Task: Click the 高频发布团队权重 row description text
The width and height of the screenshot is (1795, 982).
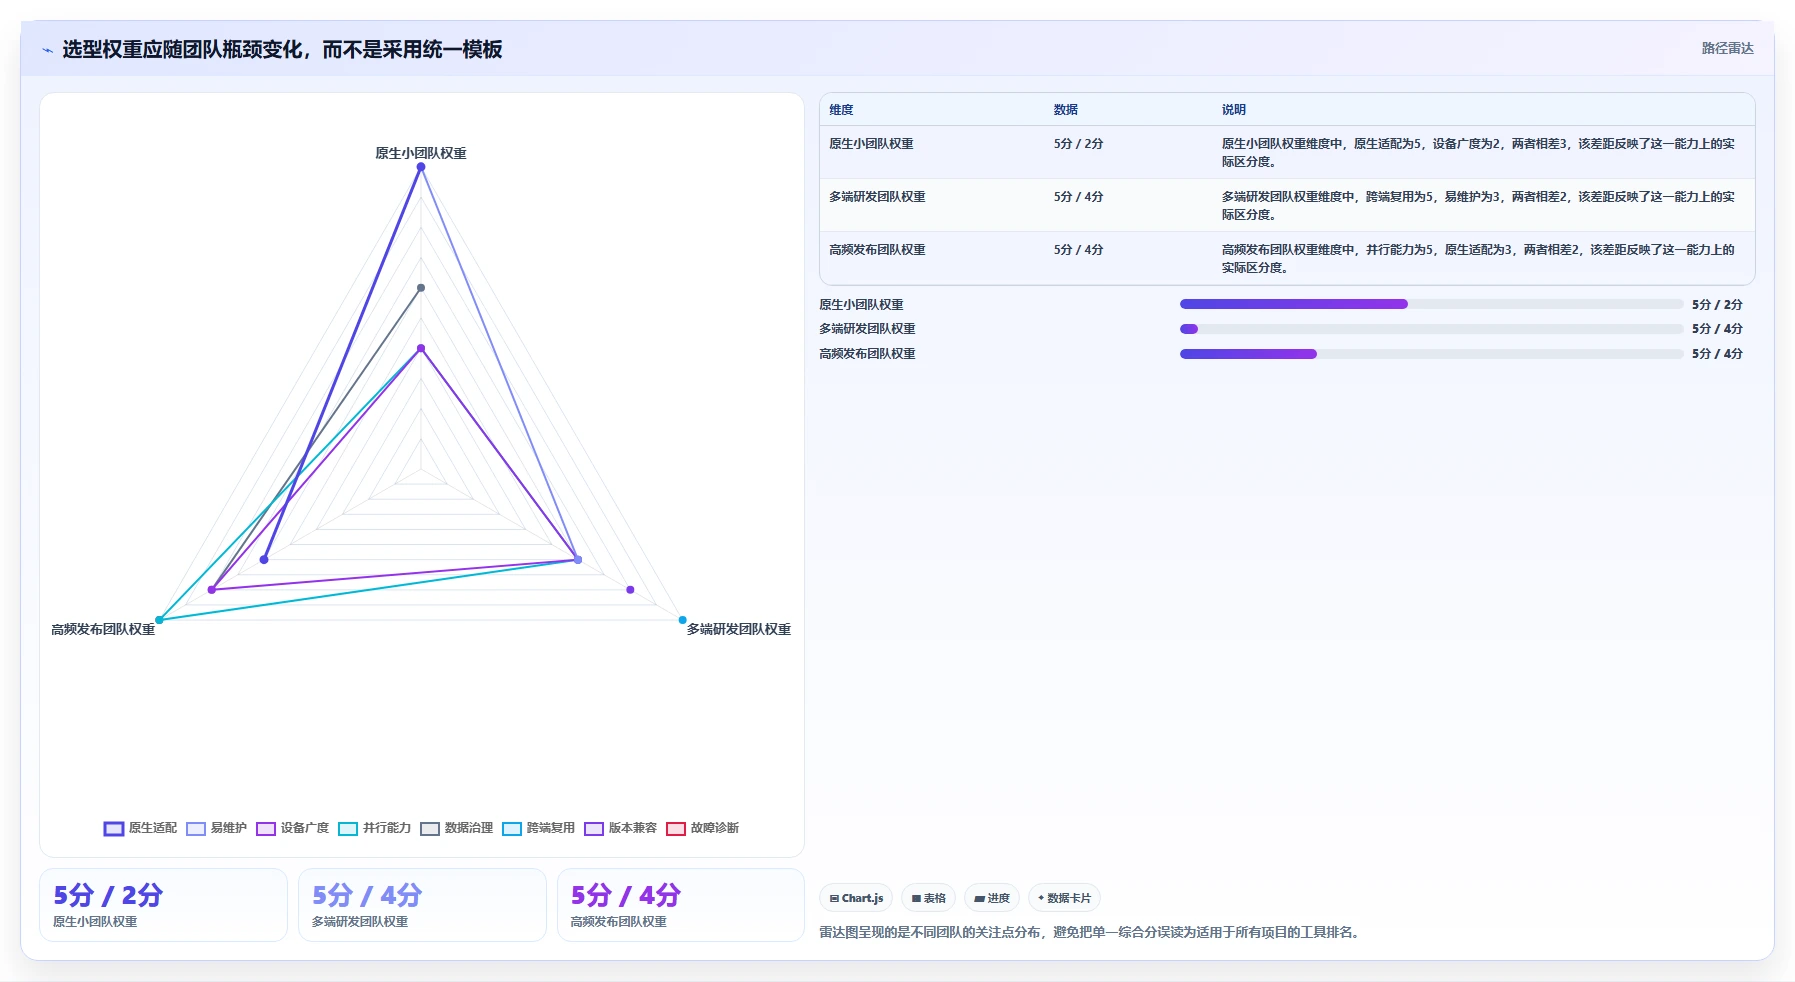Action: 1478,259
